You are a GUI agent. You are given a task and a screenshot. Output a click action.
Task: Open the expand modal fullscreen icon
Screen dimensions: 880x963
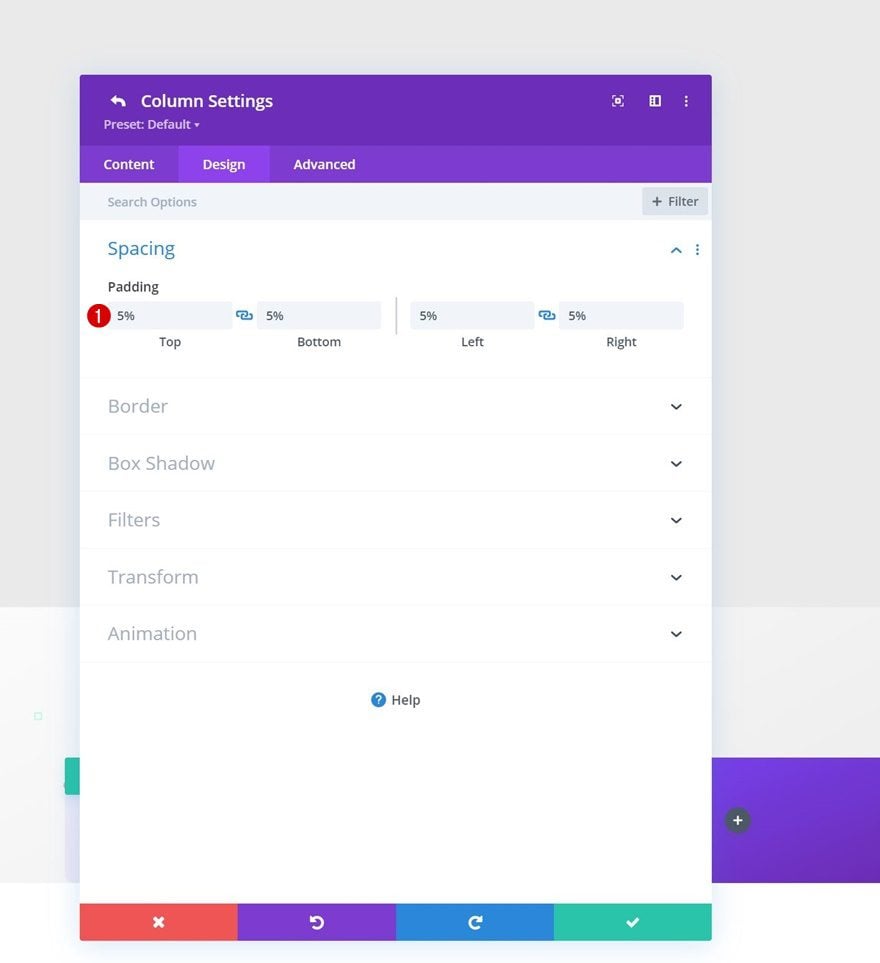click(x=618, y=101)
